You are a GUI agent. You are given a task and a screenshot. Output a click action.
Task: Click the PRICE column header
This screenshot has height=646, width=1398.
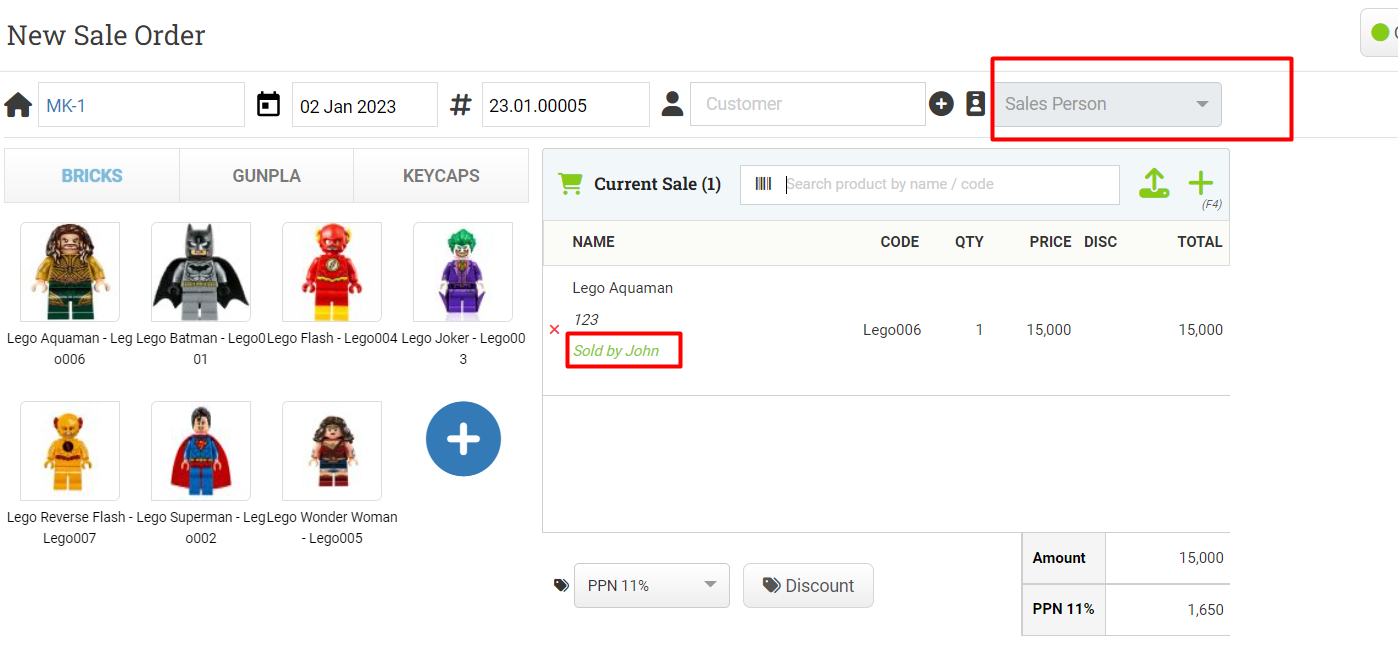pyautogui.click(x=1051, y=242)
